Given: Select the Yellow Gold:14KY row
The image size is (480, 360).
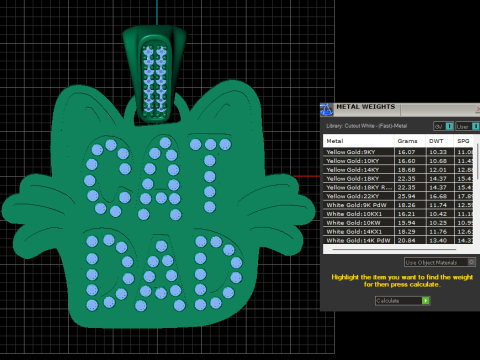Looking at the screenshot, I should 398,170.
